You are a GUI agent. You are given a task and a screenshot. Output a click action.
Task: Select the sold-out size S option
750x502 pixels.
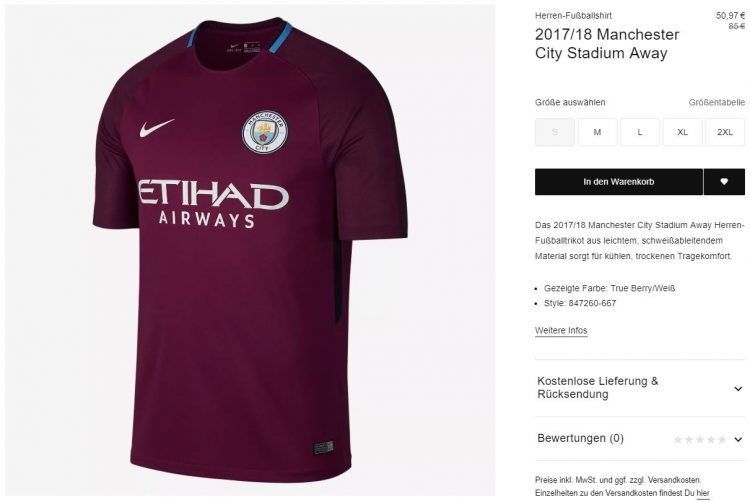555,132
